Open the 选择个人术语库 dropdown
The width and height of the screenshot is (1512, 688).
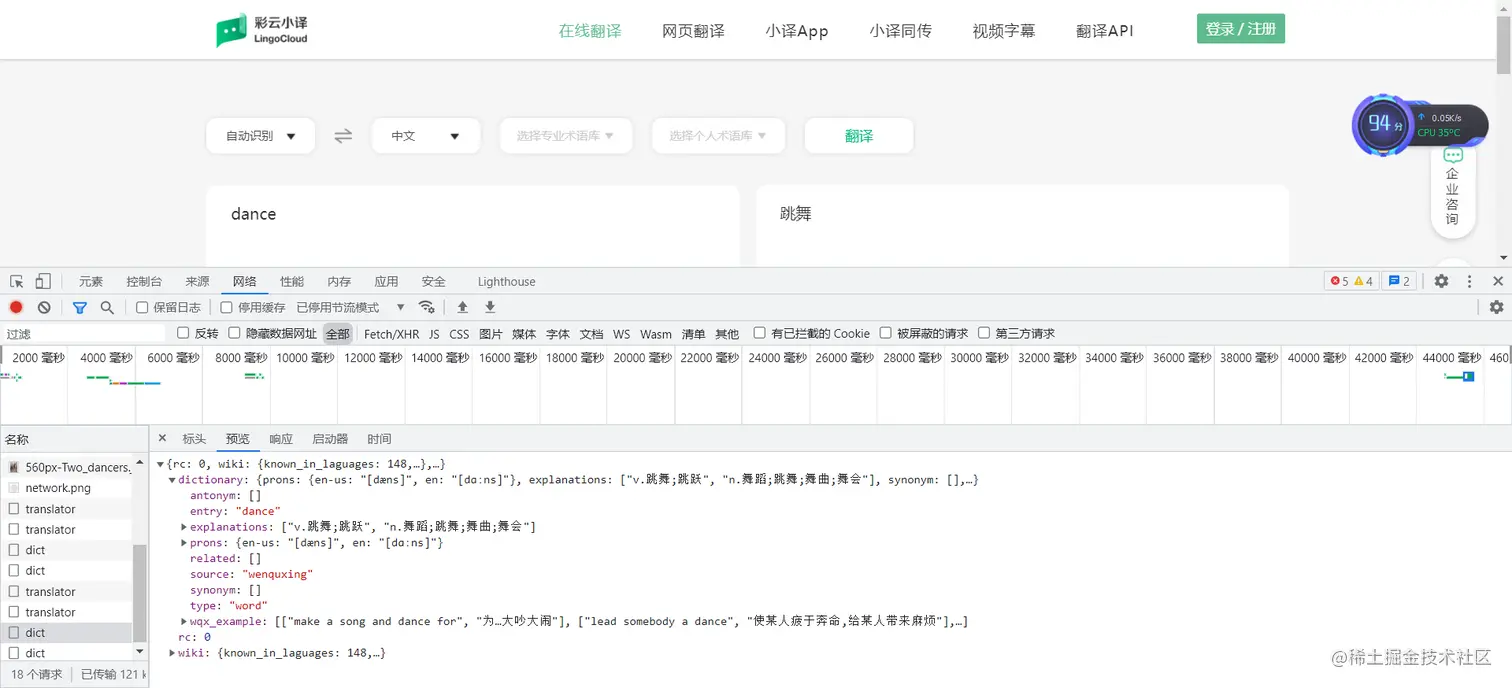(718, 136)
